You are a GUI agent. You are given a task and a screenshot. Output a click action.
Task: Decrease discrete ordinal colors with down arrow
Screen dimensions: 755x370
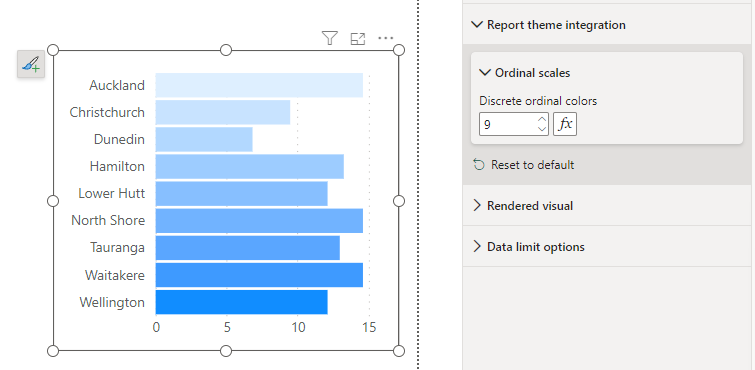[x=542, y=129]
